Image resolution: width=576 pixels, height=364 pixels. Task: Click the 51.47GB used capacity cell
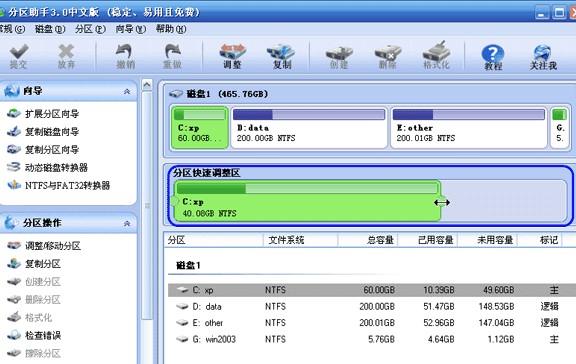coord(439,306)
